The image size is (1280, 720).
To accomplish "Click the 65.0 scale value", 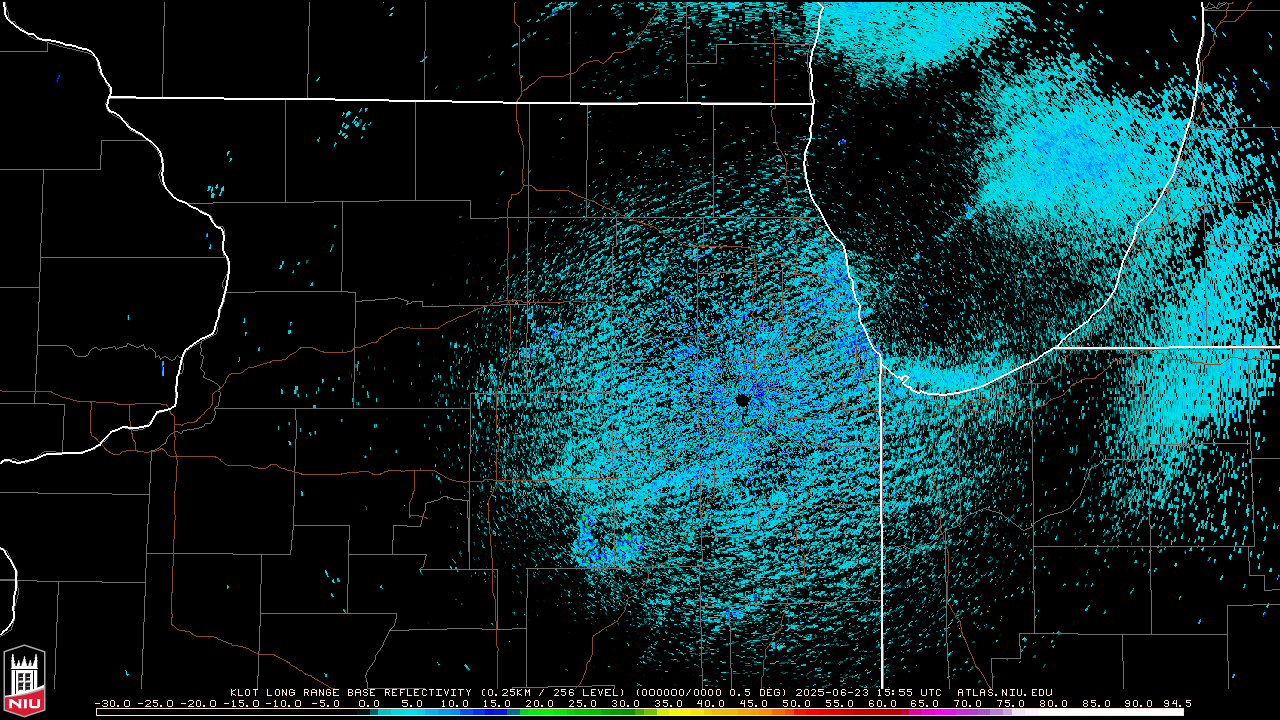I will (x=924, y=703).
